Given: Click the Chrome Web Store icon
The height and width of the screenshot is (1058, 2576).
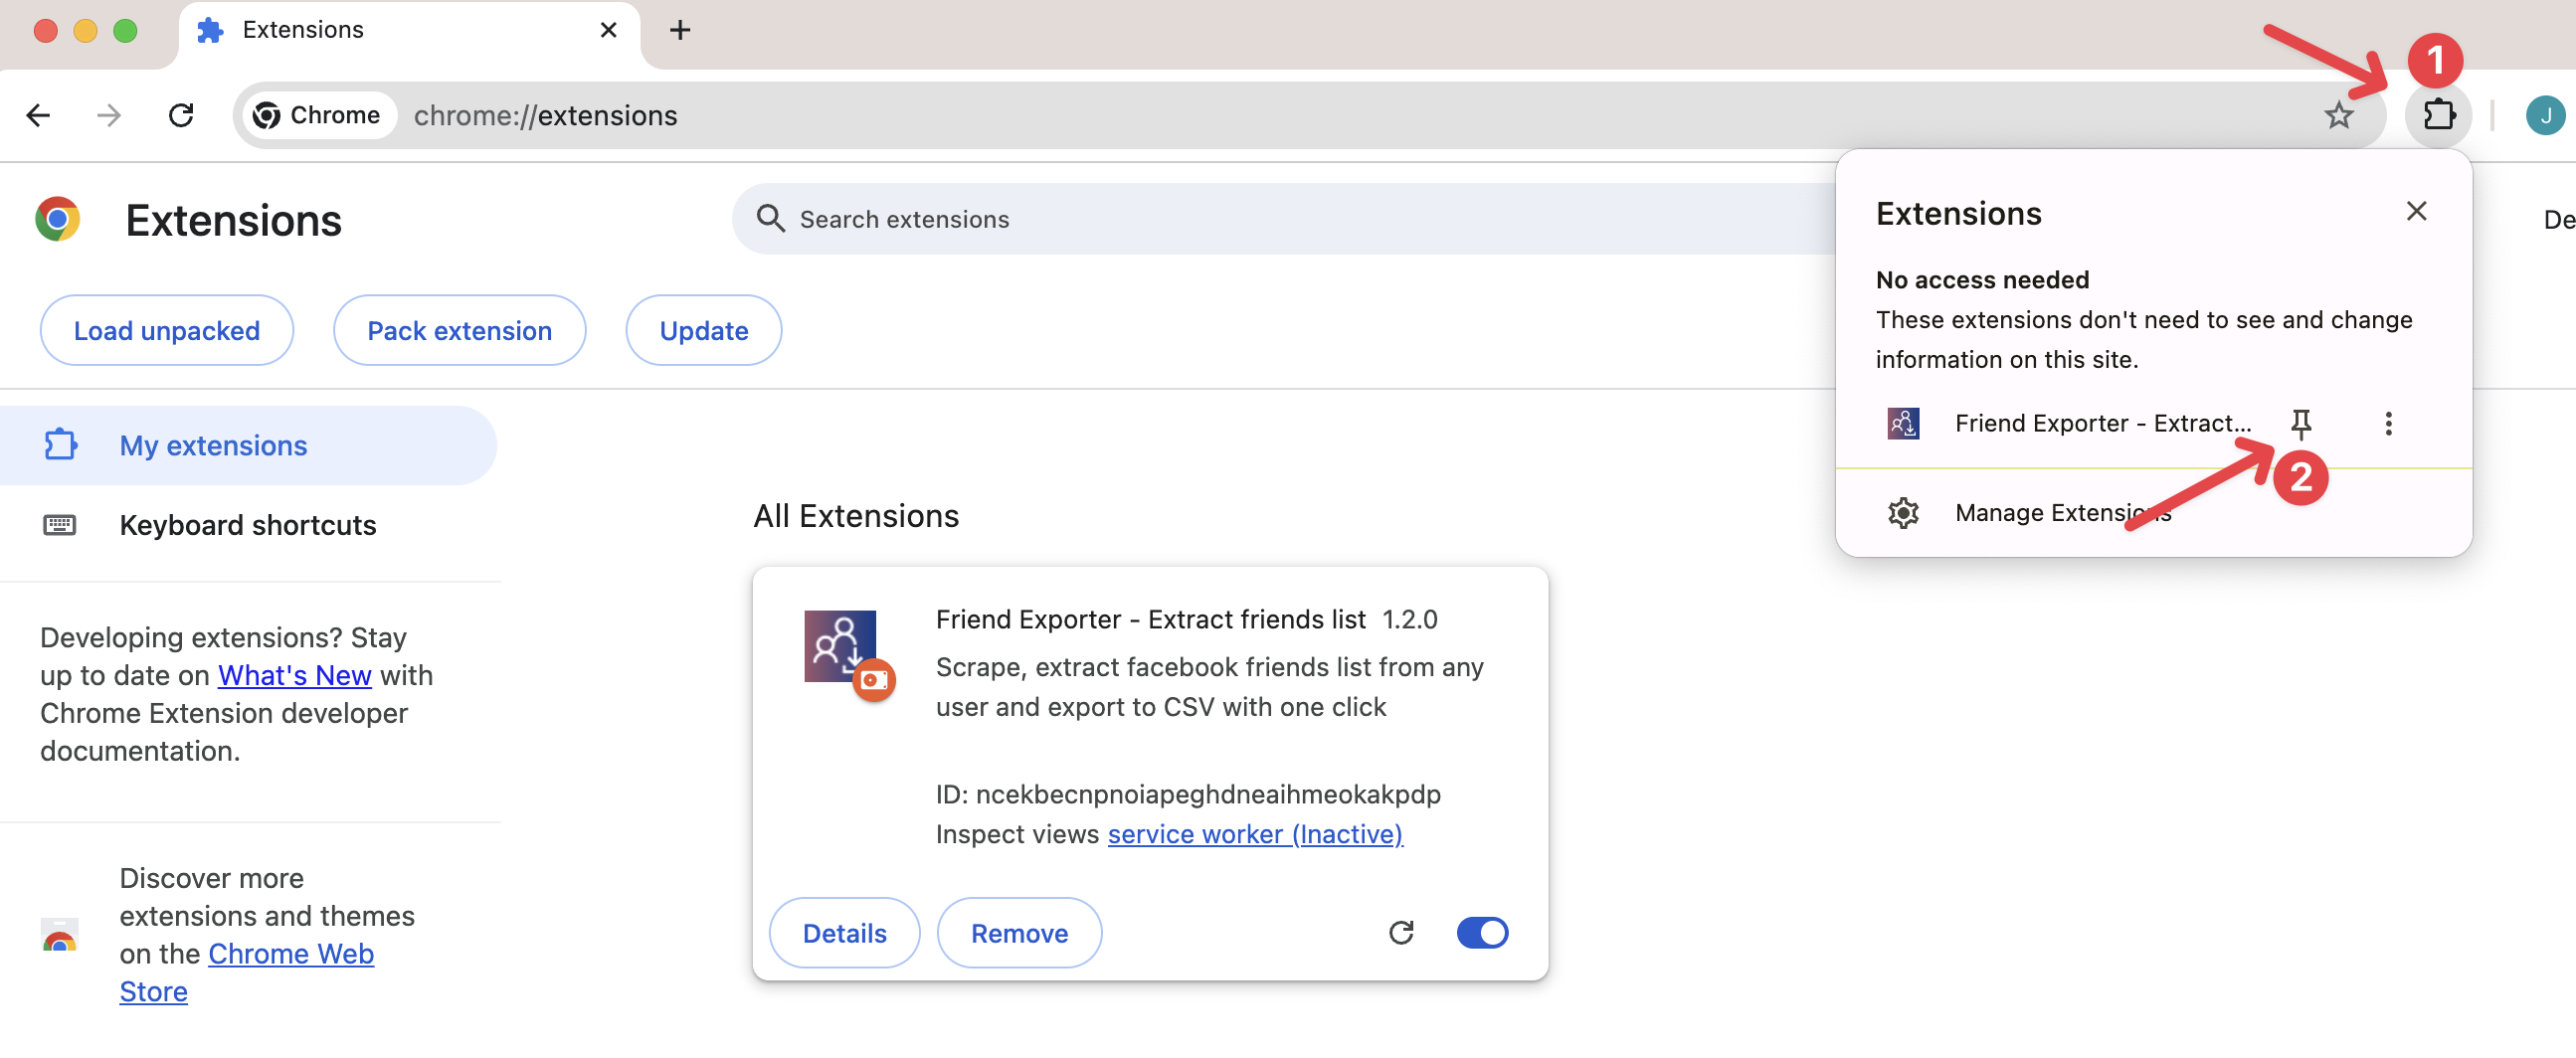Looking at the screenshot, I should (60, 935).
